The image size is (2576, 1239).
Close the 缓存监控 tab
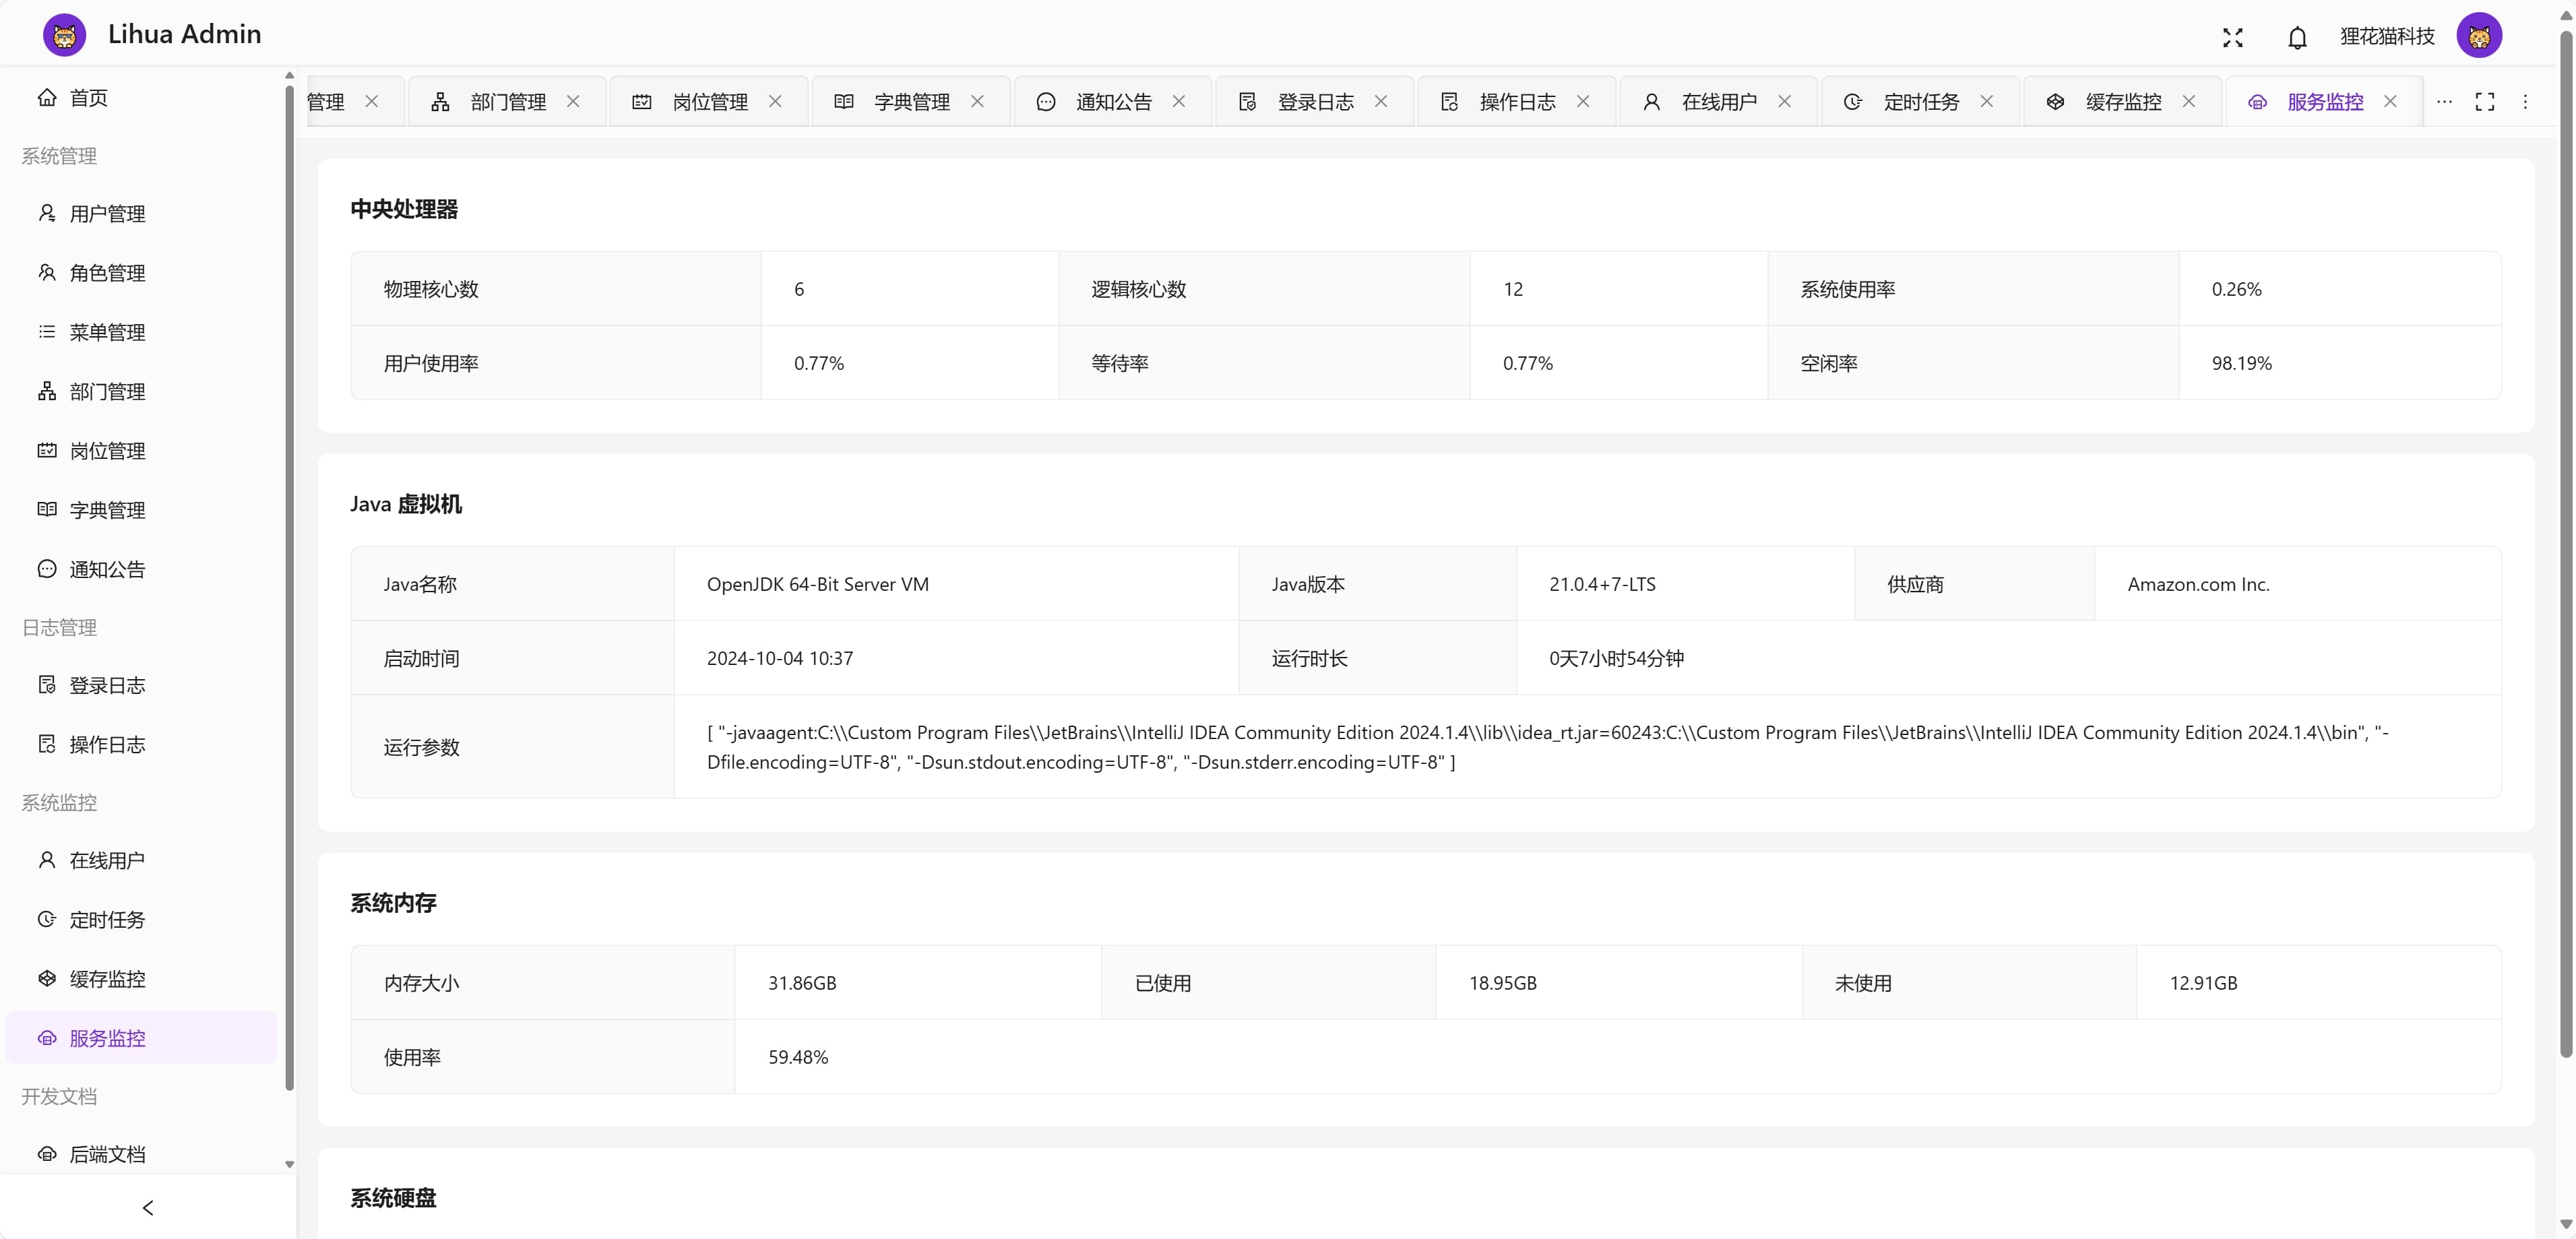pyautogui.click(x=2188, y=102)
